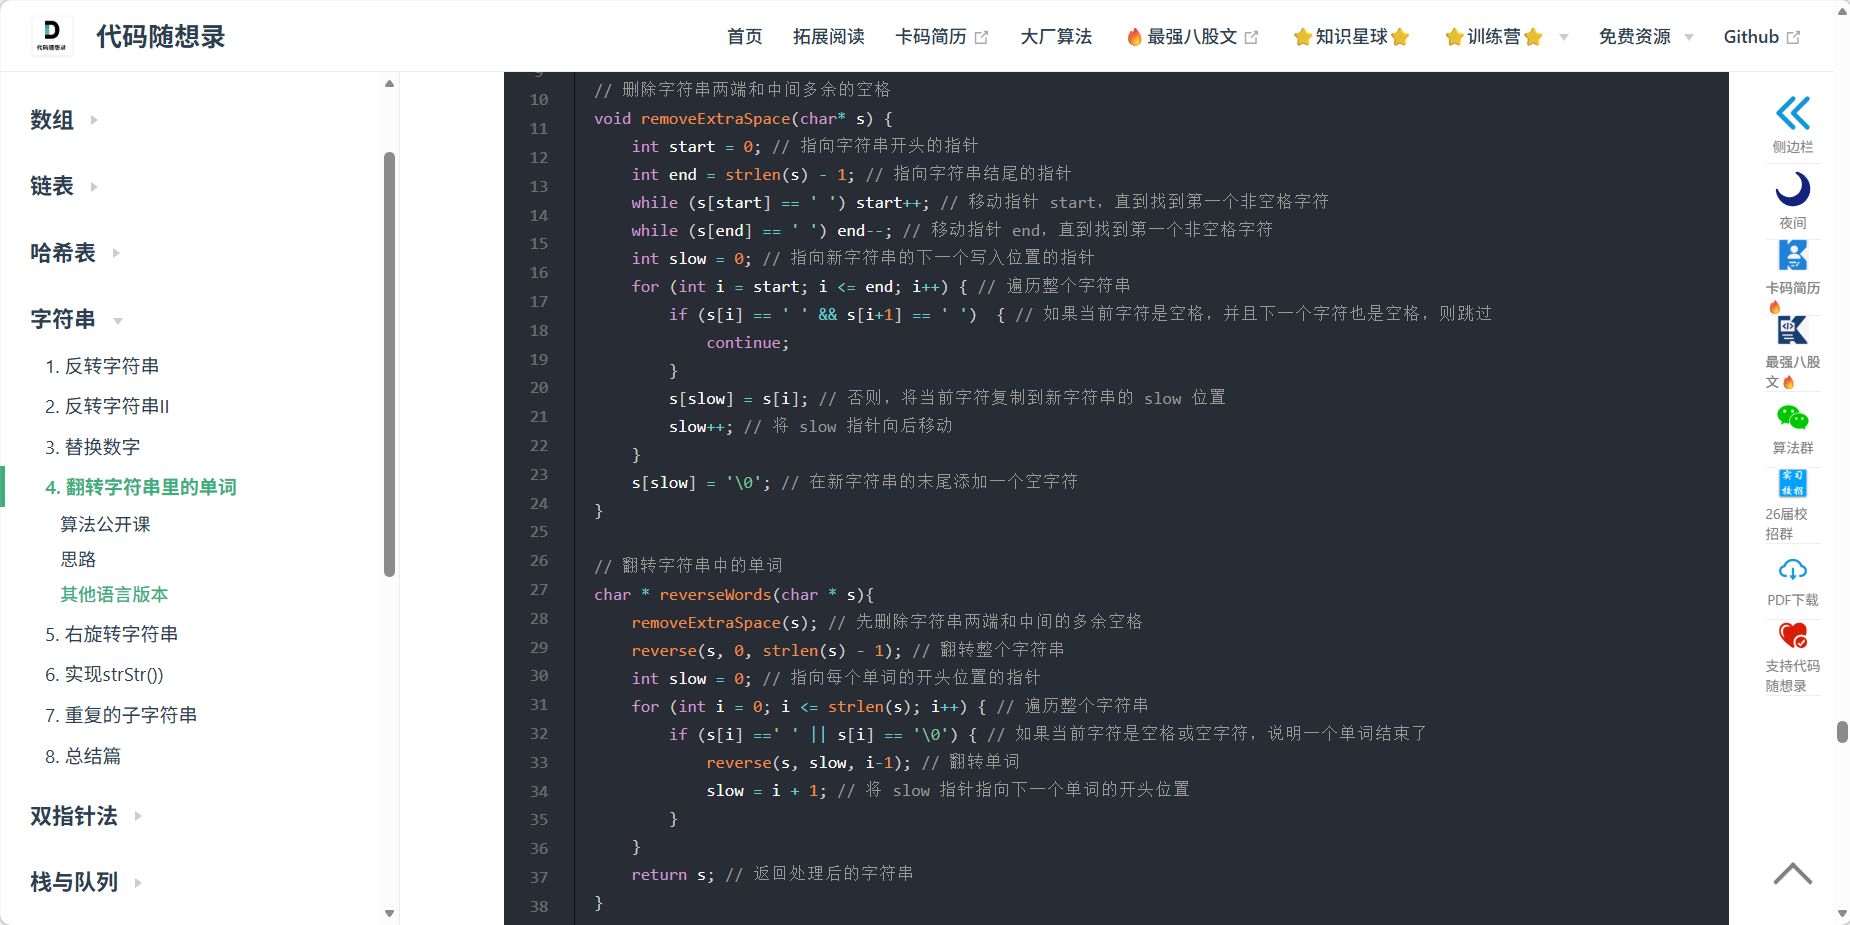Open sidebar article 5. 右旋转字符串
1850x925 pixels.
click(111, 634)
